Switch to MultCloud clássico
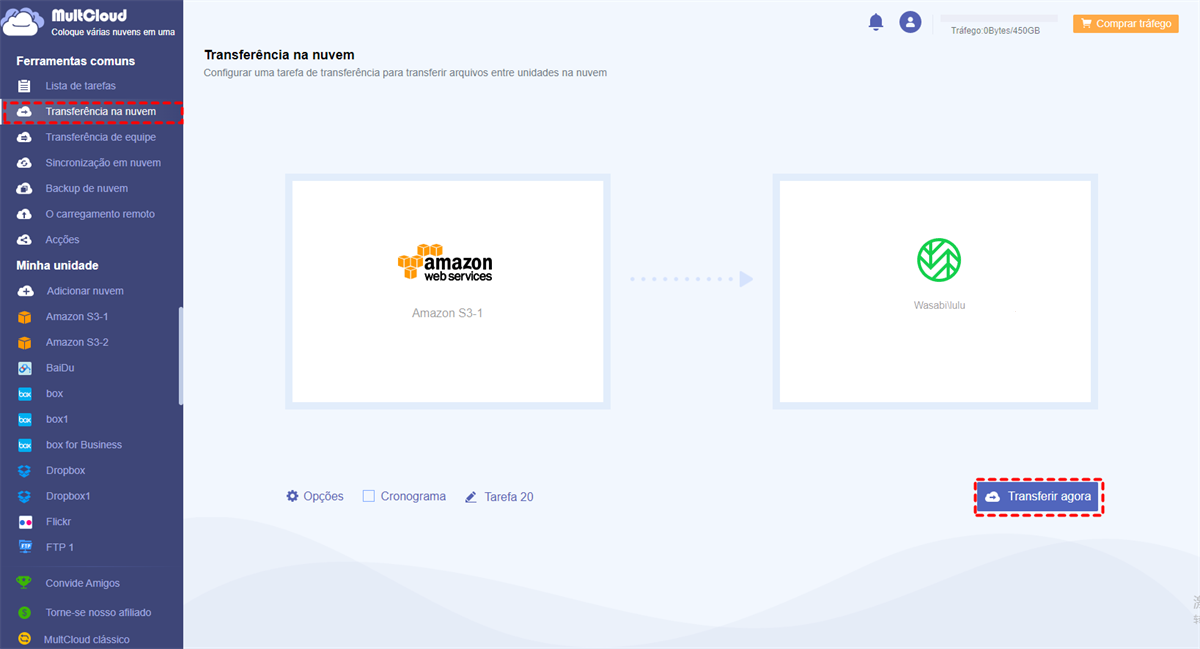The width and height of the screenshot is (1200, 649). (87, 639)
